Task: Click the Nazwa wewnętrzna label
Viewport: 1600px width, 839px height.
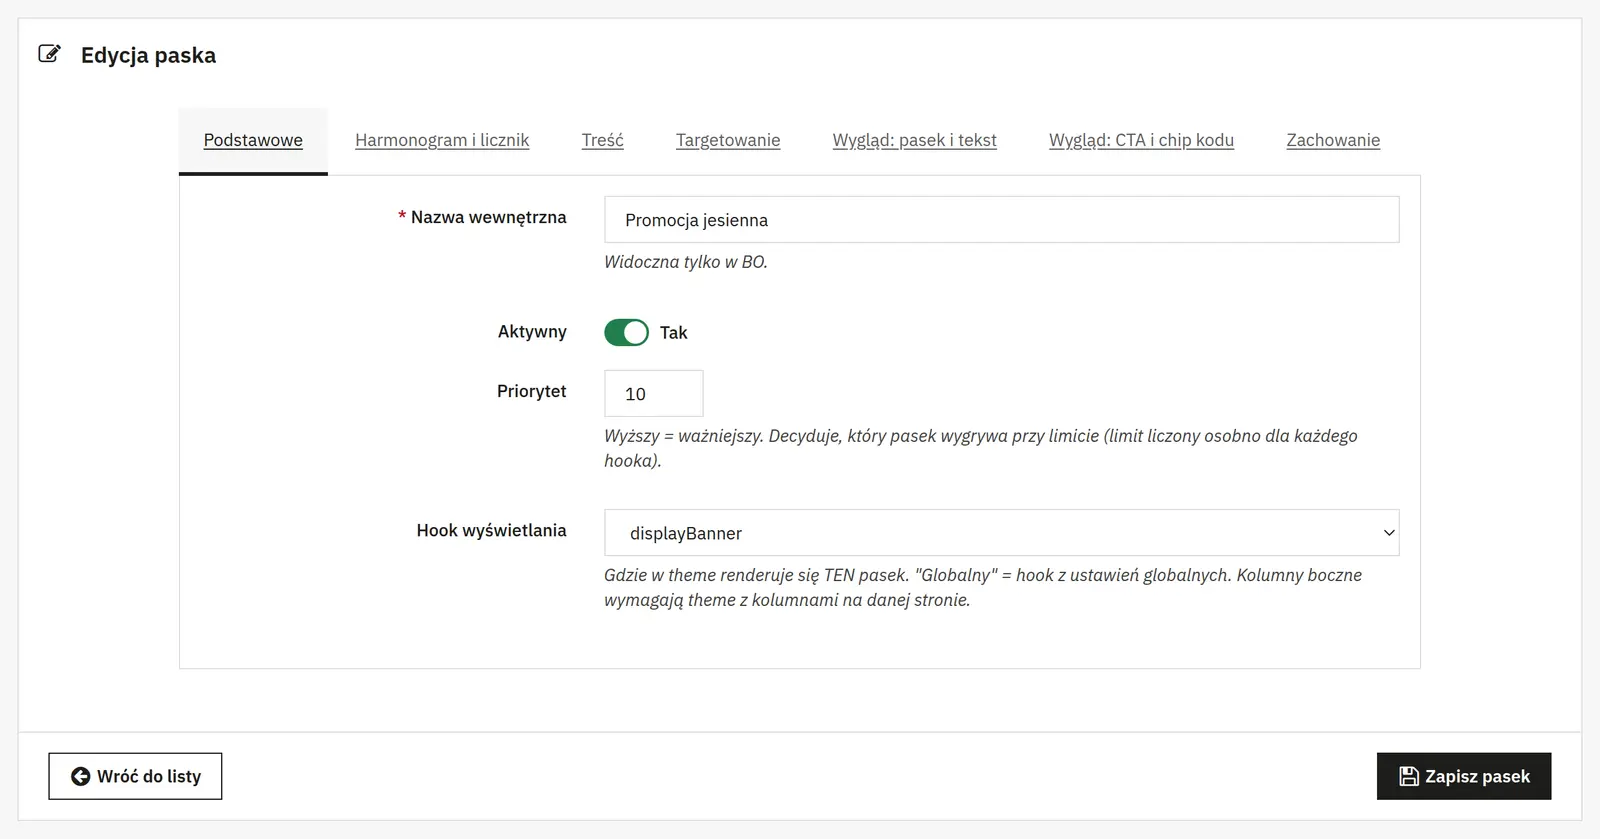Action: [488, 217]
